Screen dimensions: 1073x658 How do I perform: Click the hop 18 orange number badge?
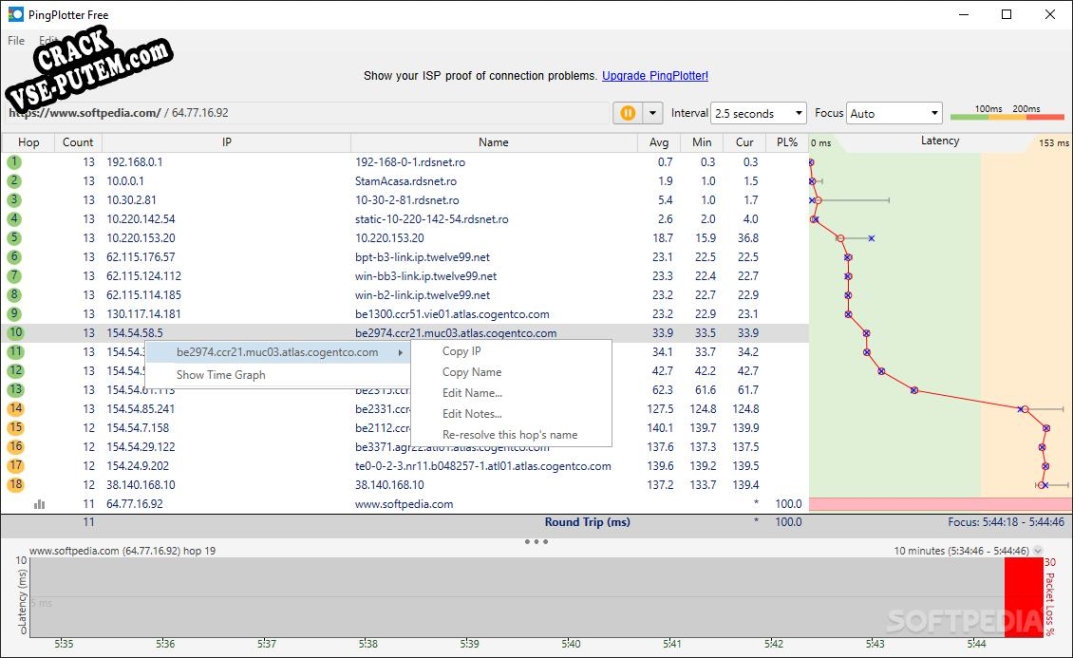pos(15,485)
